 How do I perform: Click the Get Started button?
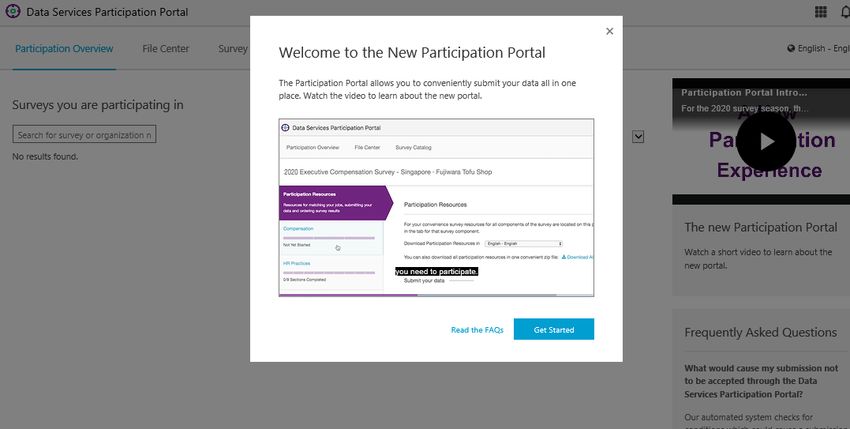[553, 329]
